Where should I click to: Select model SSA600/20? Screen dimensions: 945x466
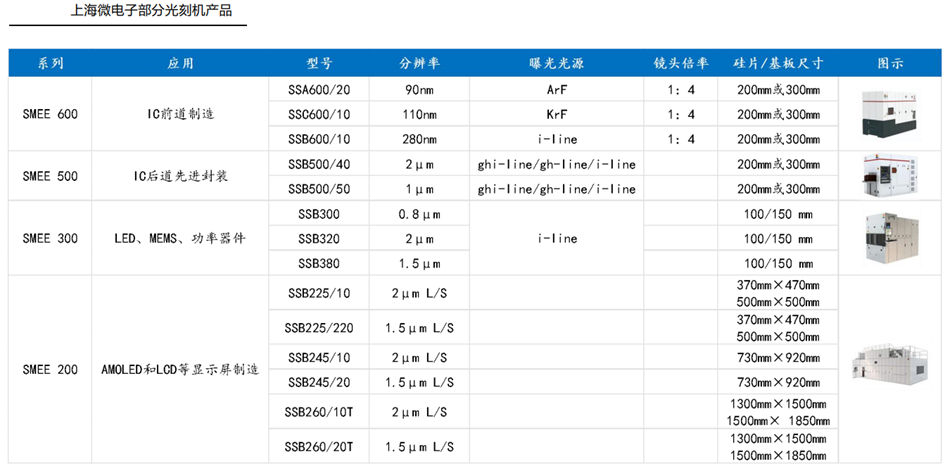tap(319, 90)
